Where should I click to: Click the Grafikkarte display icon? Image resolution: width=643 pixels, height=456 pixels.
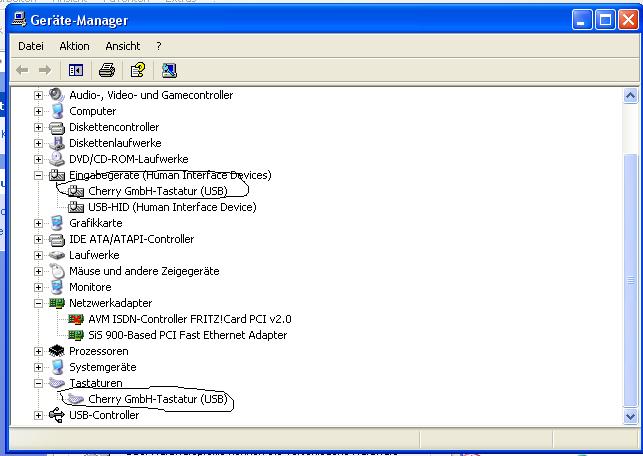[x=57, y=223]
